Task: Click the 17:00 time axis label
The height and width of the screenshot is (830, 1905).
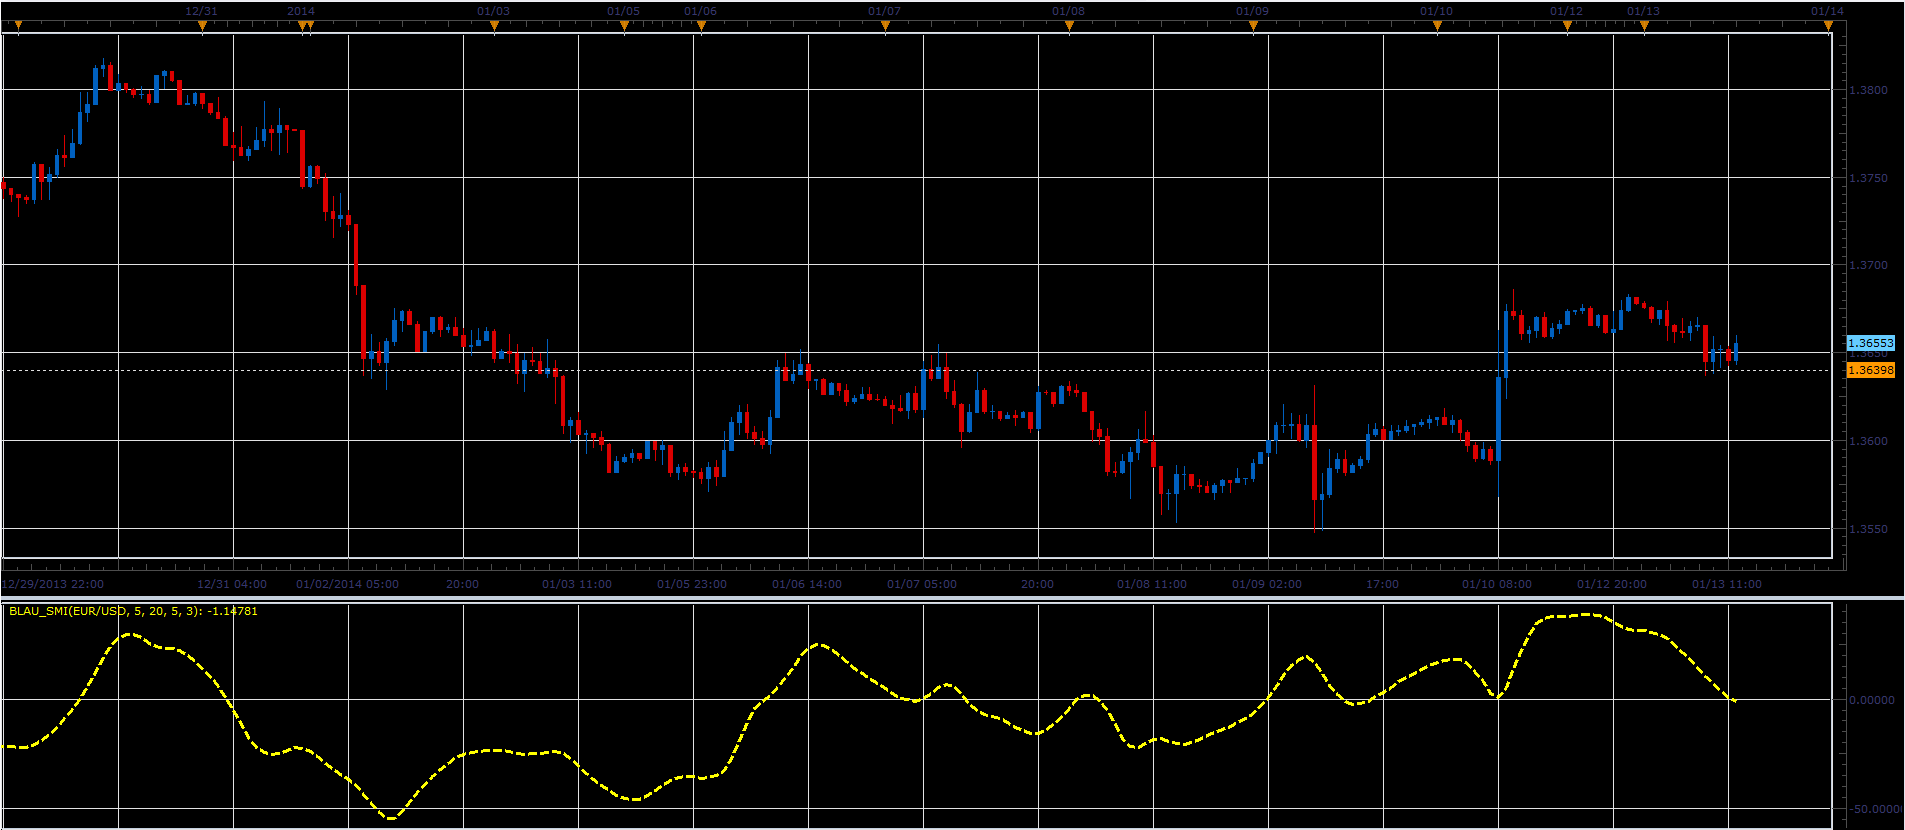Action: (x=1383, y=584)
